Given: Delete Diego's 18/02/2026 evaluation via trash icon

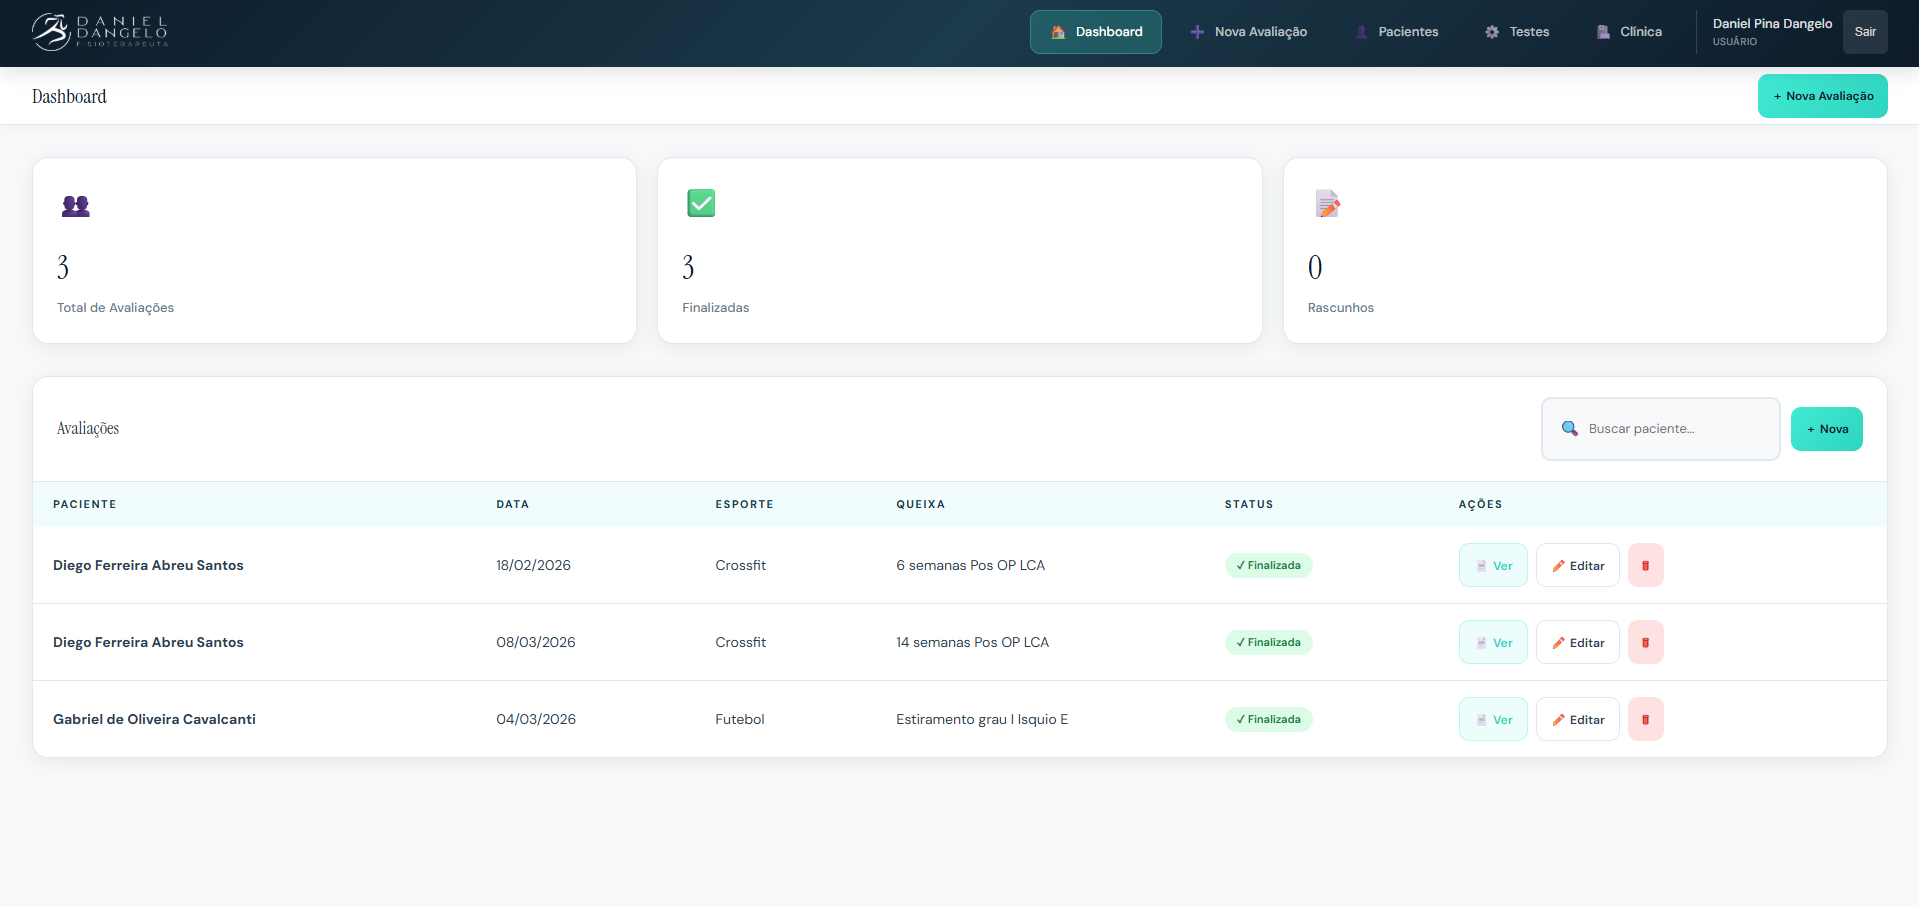Looking at the screenshot, I should coord(1645,565).
